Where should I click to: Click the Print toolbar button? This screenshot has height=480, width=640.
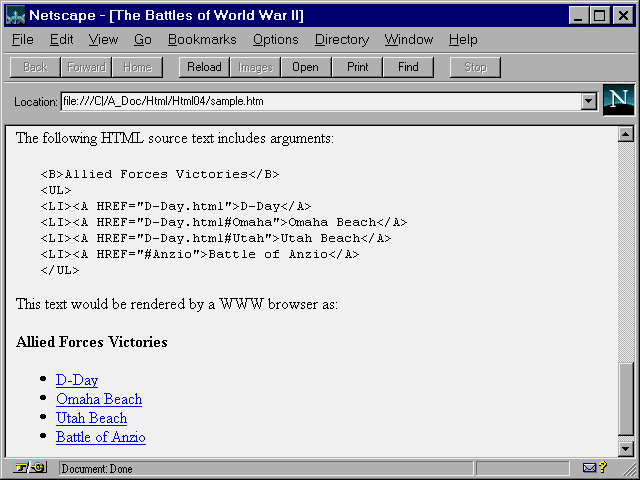point(357,67)
